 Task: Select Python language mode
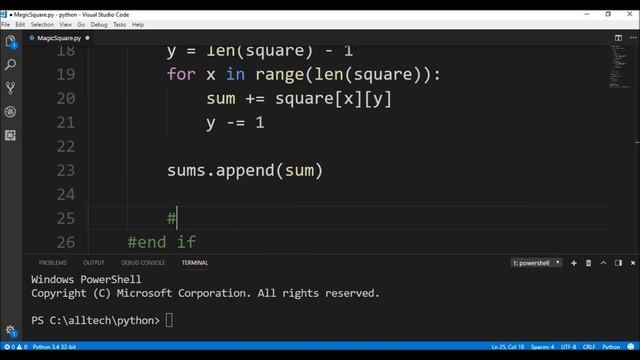(x=611, y=347)
